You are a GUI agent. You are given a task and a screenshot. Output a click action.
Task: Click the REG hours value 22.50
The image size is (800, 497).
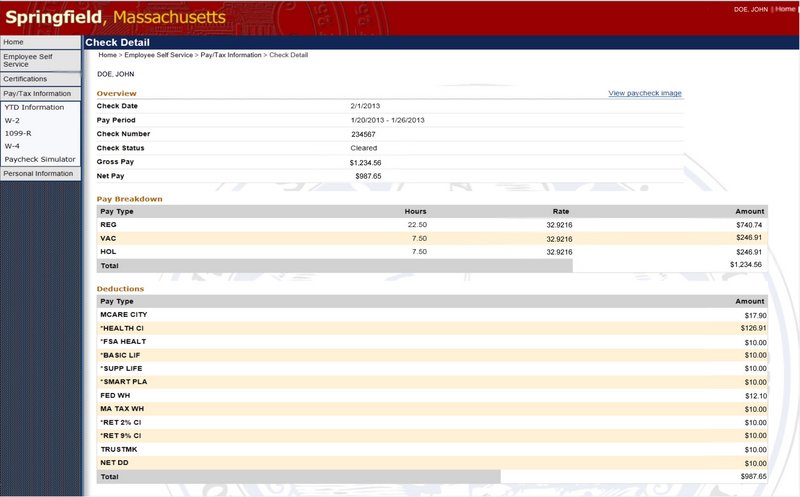pos(417,225)
